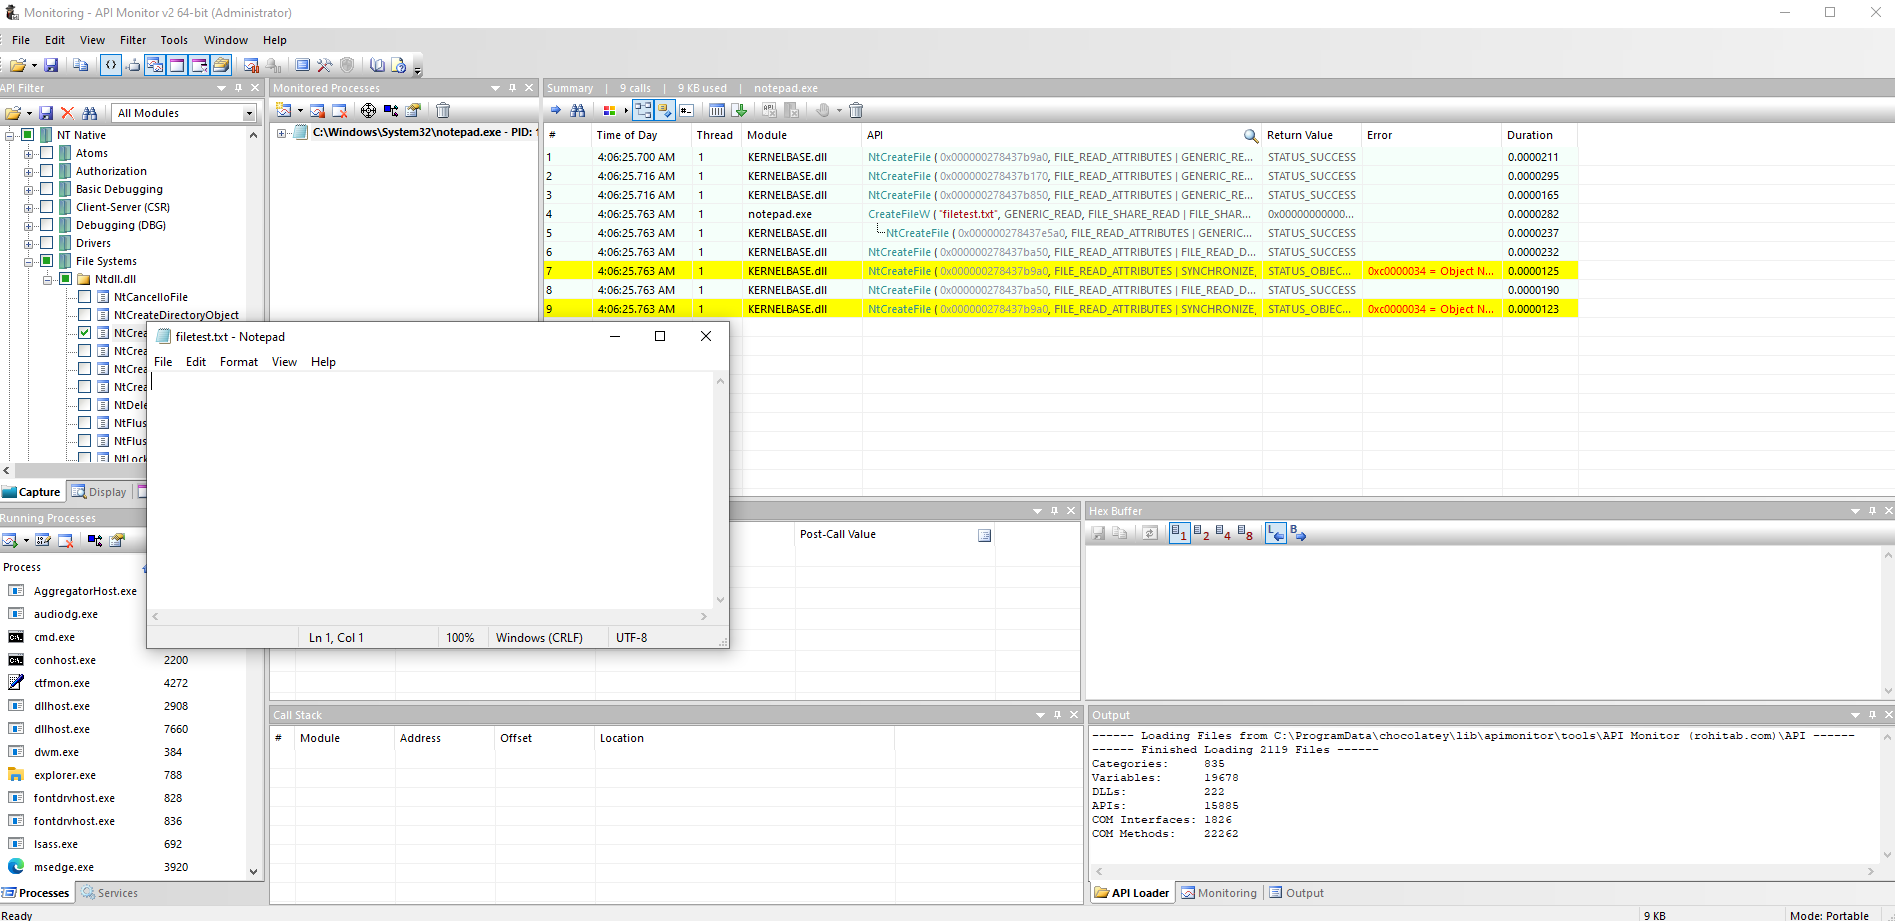Check the NtCancelIoFile checkbox

point(84,297)
